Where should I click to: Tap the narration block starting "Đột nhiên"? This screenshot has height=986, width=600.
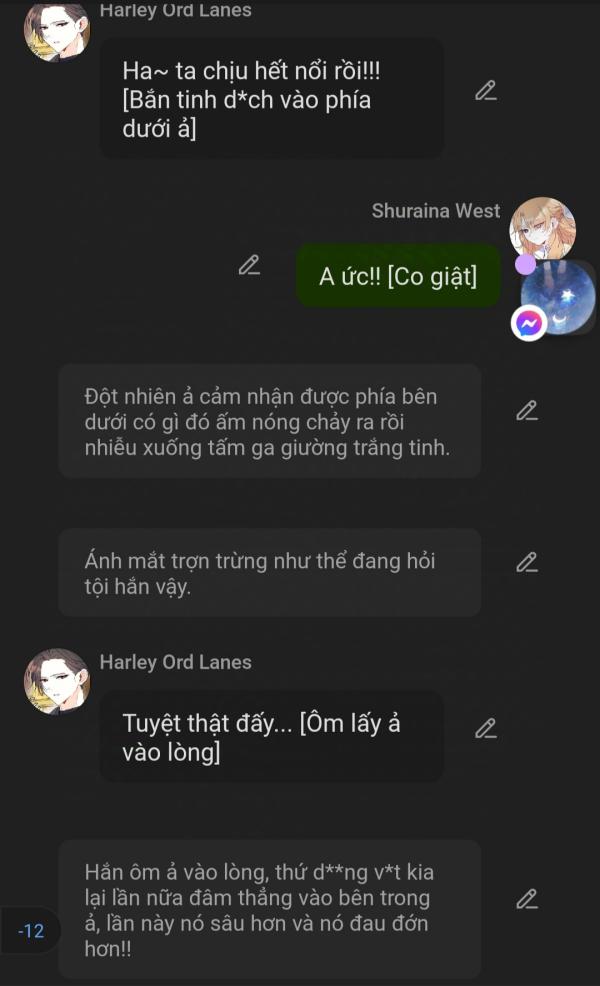point(270,421)
